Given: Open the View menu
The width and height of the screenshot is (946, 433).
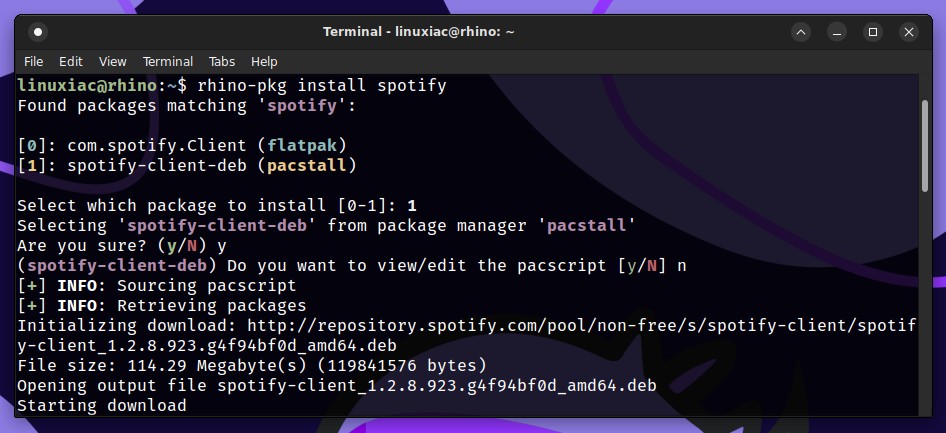Looking at the screenshot, I should [113, 62].
